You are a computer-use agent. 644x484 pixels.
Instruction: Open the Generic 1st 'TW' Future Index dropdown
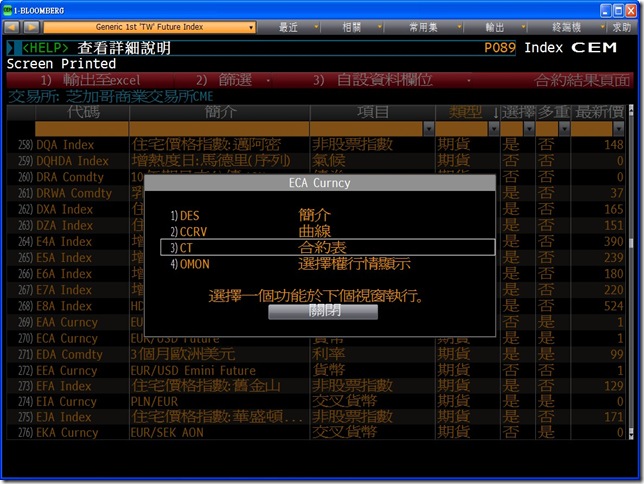click(x=150, y=27)
